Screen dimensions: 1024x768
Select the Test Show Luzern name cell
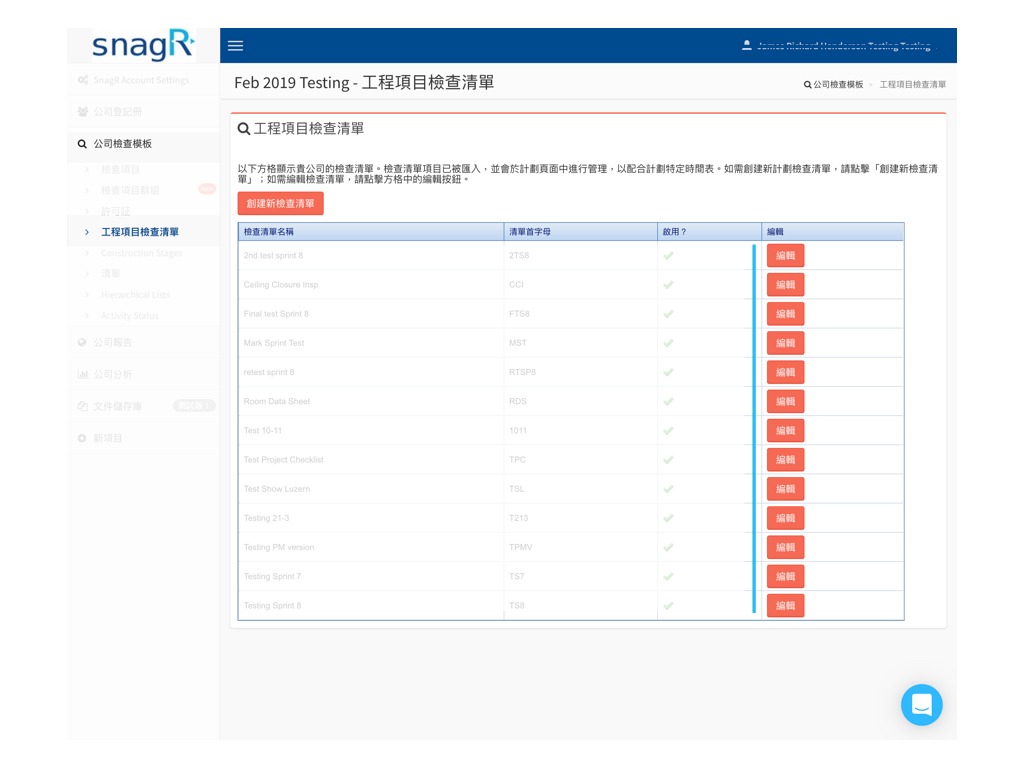pos(371,489)
